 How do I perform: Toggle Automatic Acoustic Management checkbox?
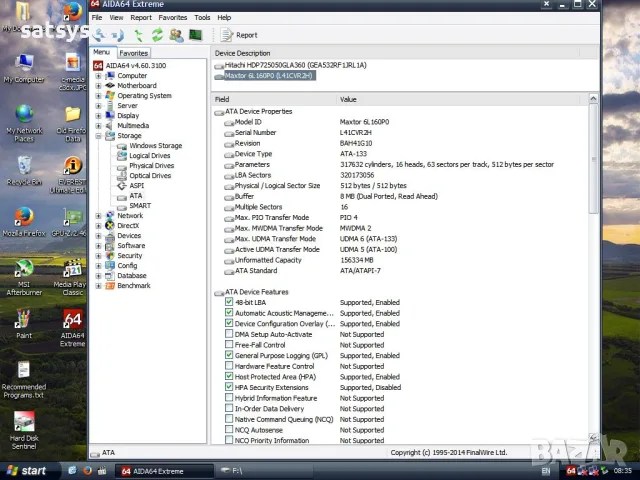coord(229,313)
